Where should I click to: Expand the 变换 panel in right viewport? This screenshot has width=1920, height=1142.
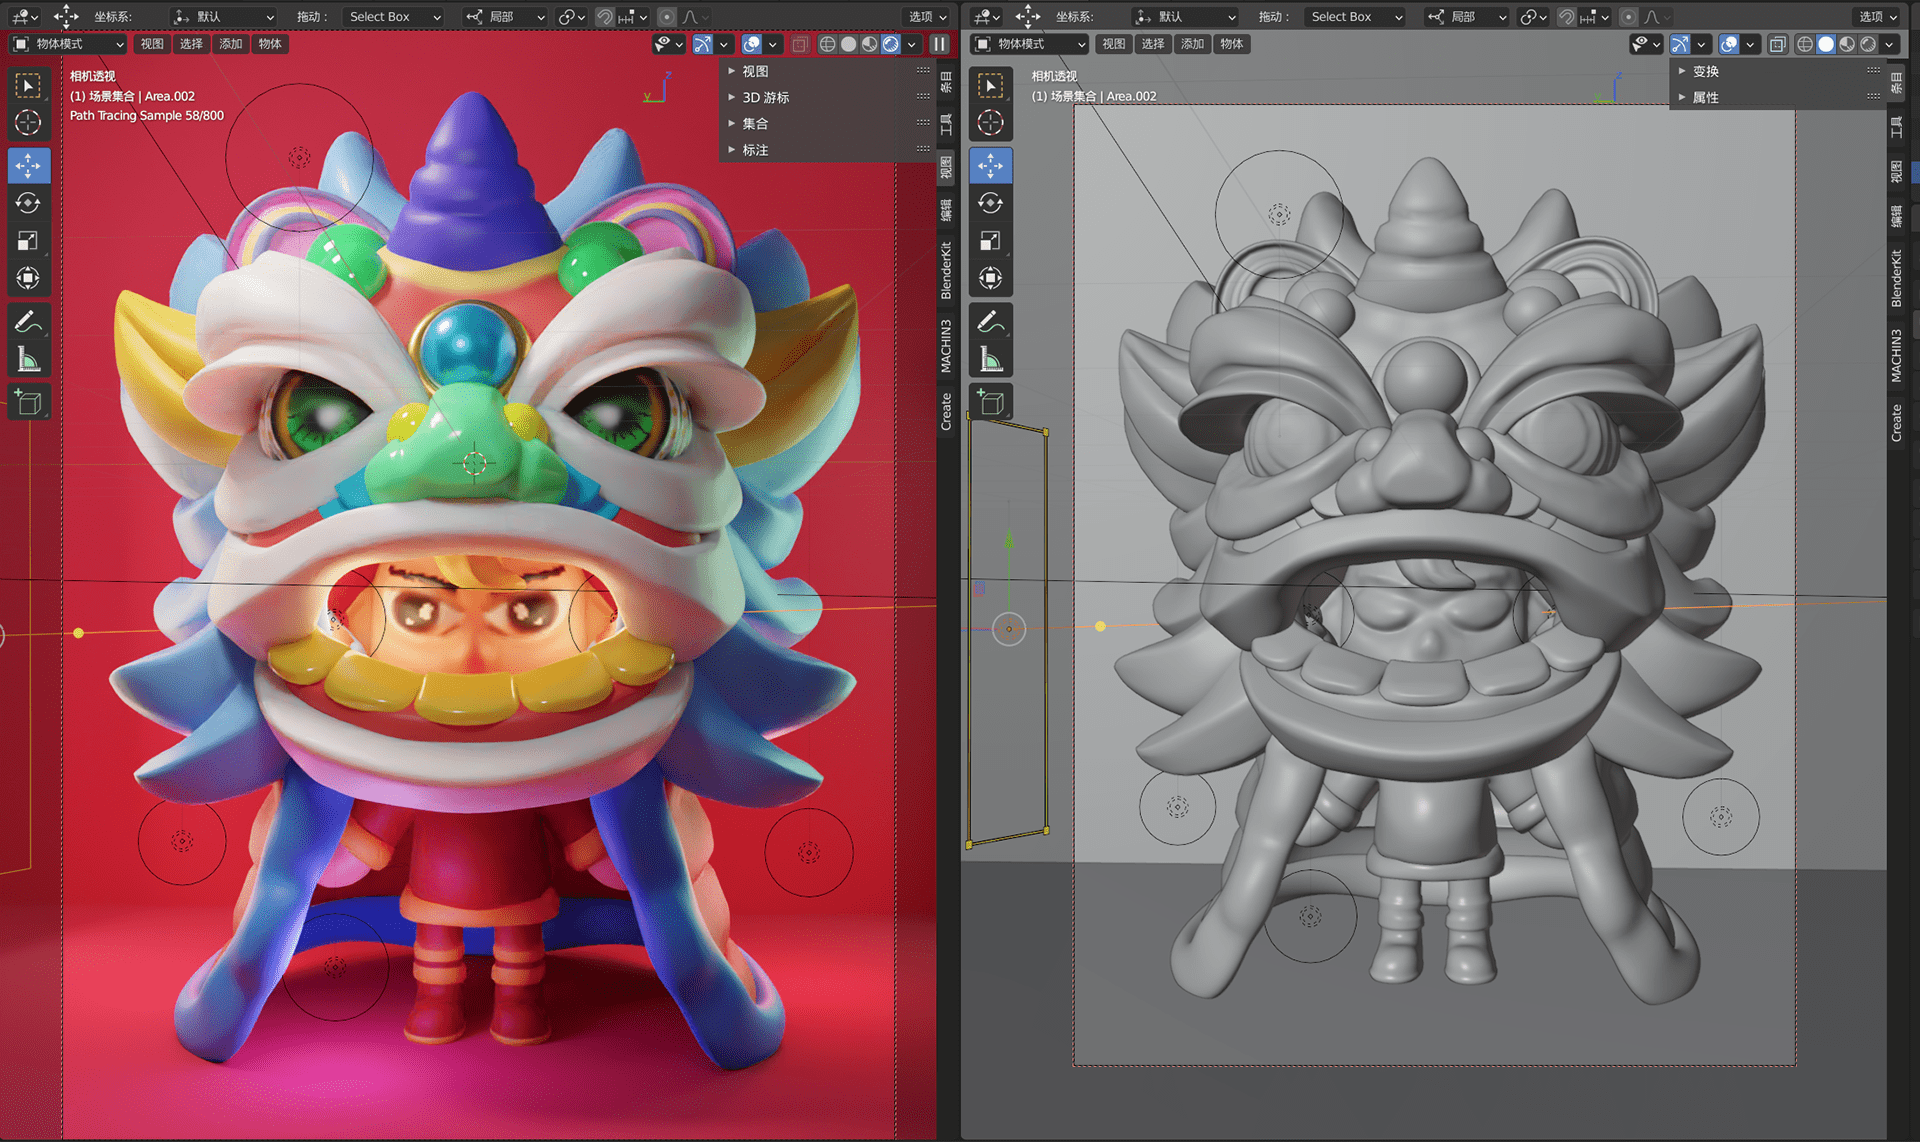point(1706,71)
